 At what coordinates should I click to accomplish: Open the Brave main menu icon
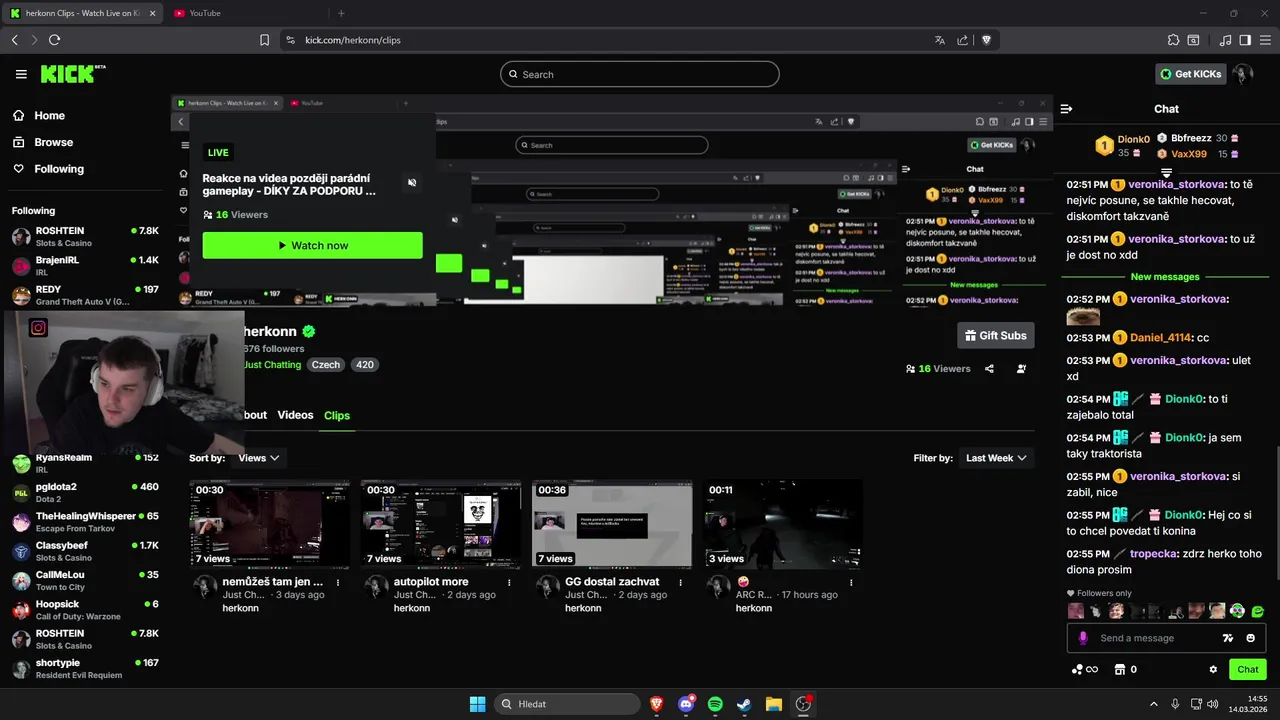coord(1264,40)
